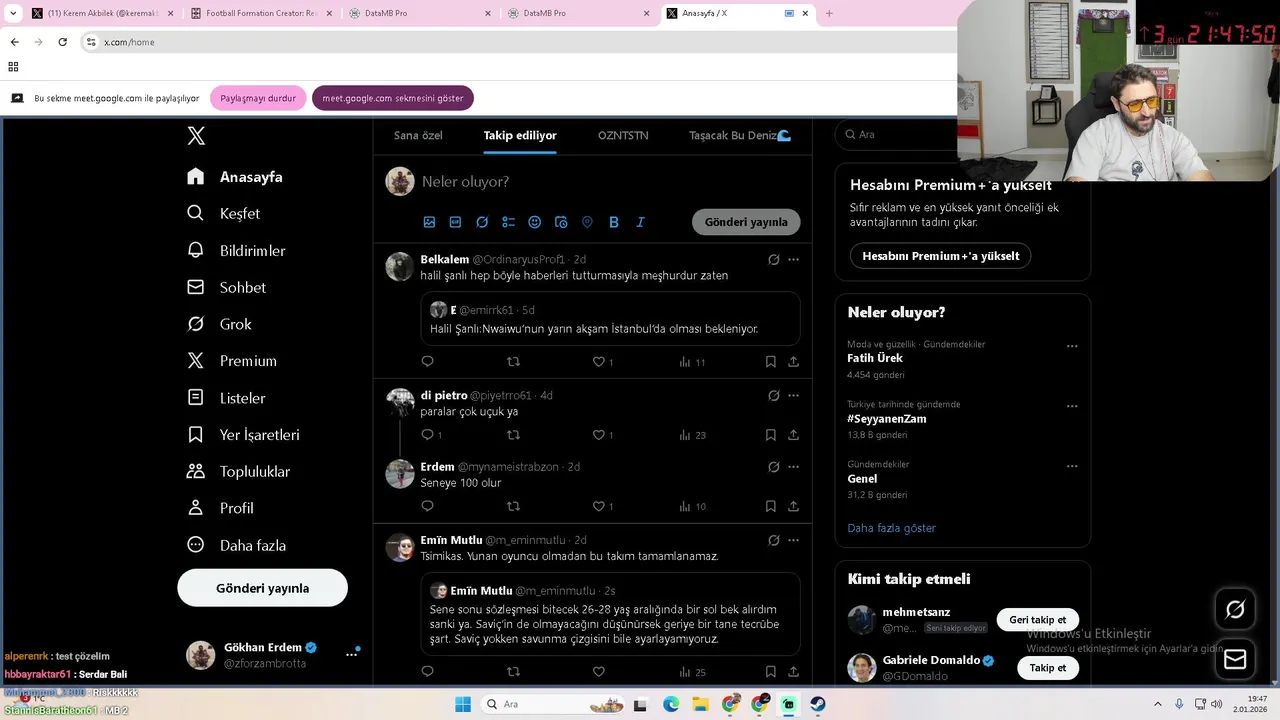Viewport: 1280px width, 720px height.
Task: Open Premium in the sidebar
Action: (232, 361)
